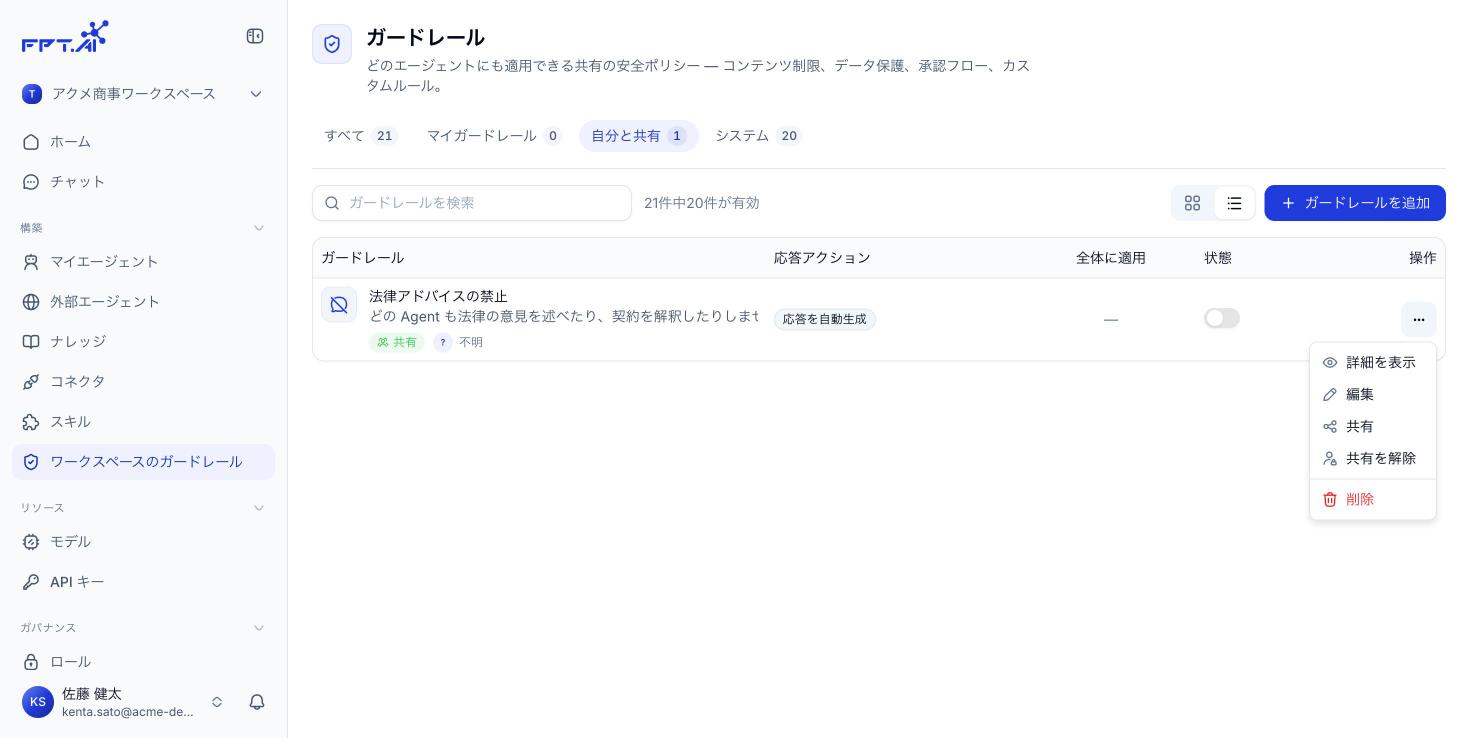Choose 編集 from menu
Viewport: 1470px width, 738px height.
(1373, 394)
